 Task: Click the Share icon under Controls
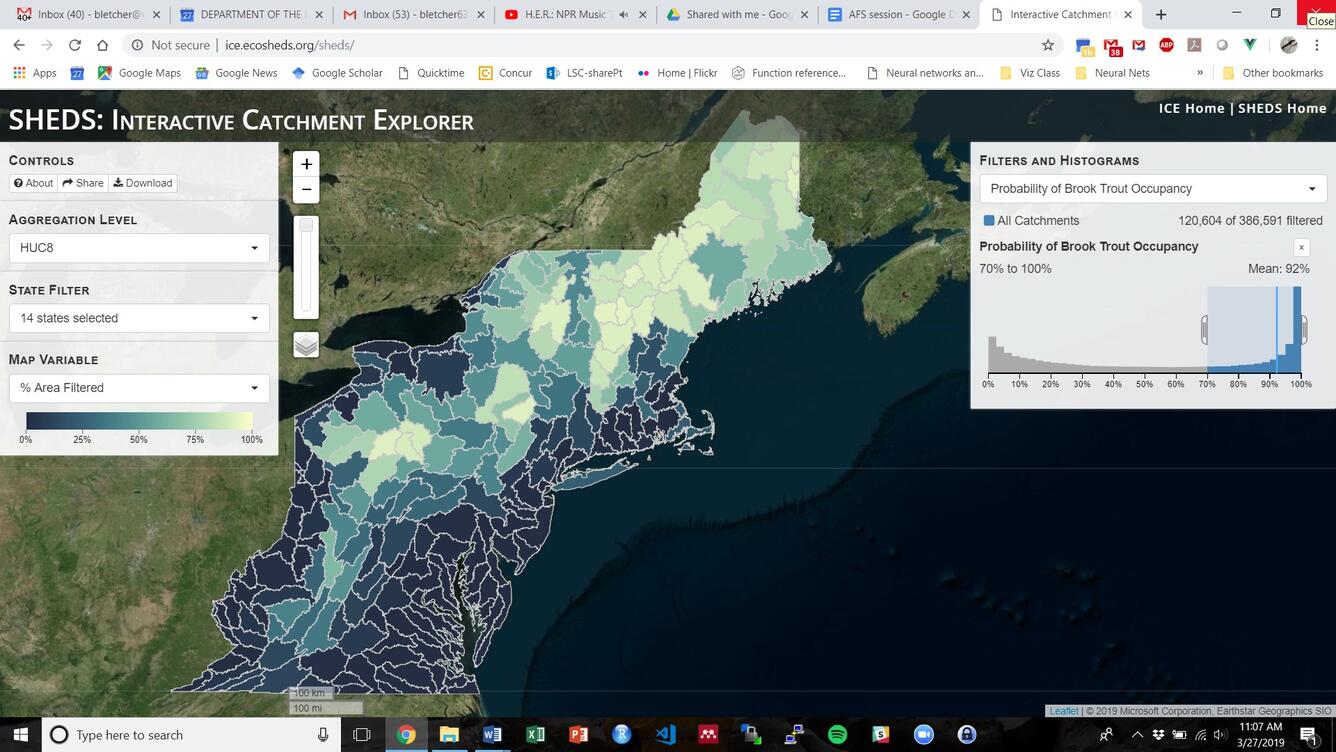(82, 182)
